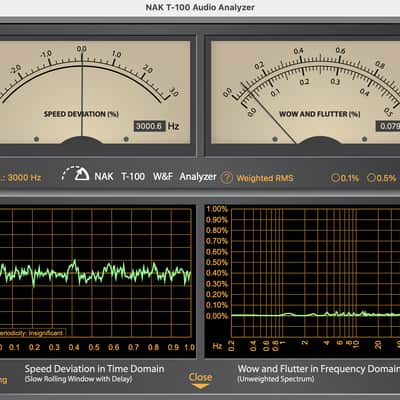Click the orange arrow beneath Close
The height and width of the screenshot is (400, 400).
[x=200, y=386]
